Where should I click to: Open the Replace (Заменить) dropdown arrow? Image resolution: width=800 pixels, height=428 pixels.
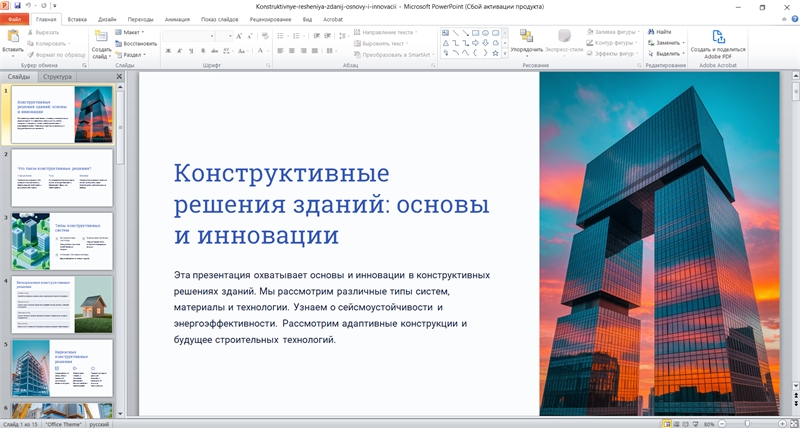684,43
